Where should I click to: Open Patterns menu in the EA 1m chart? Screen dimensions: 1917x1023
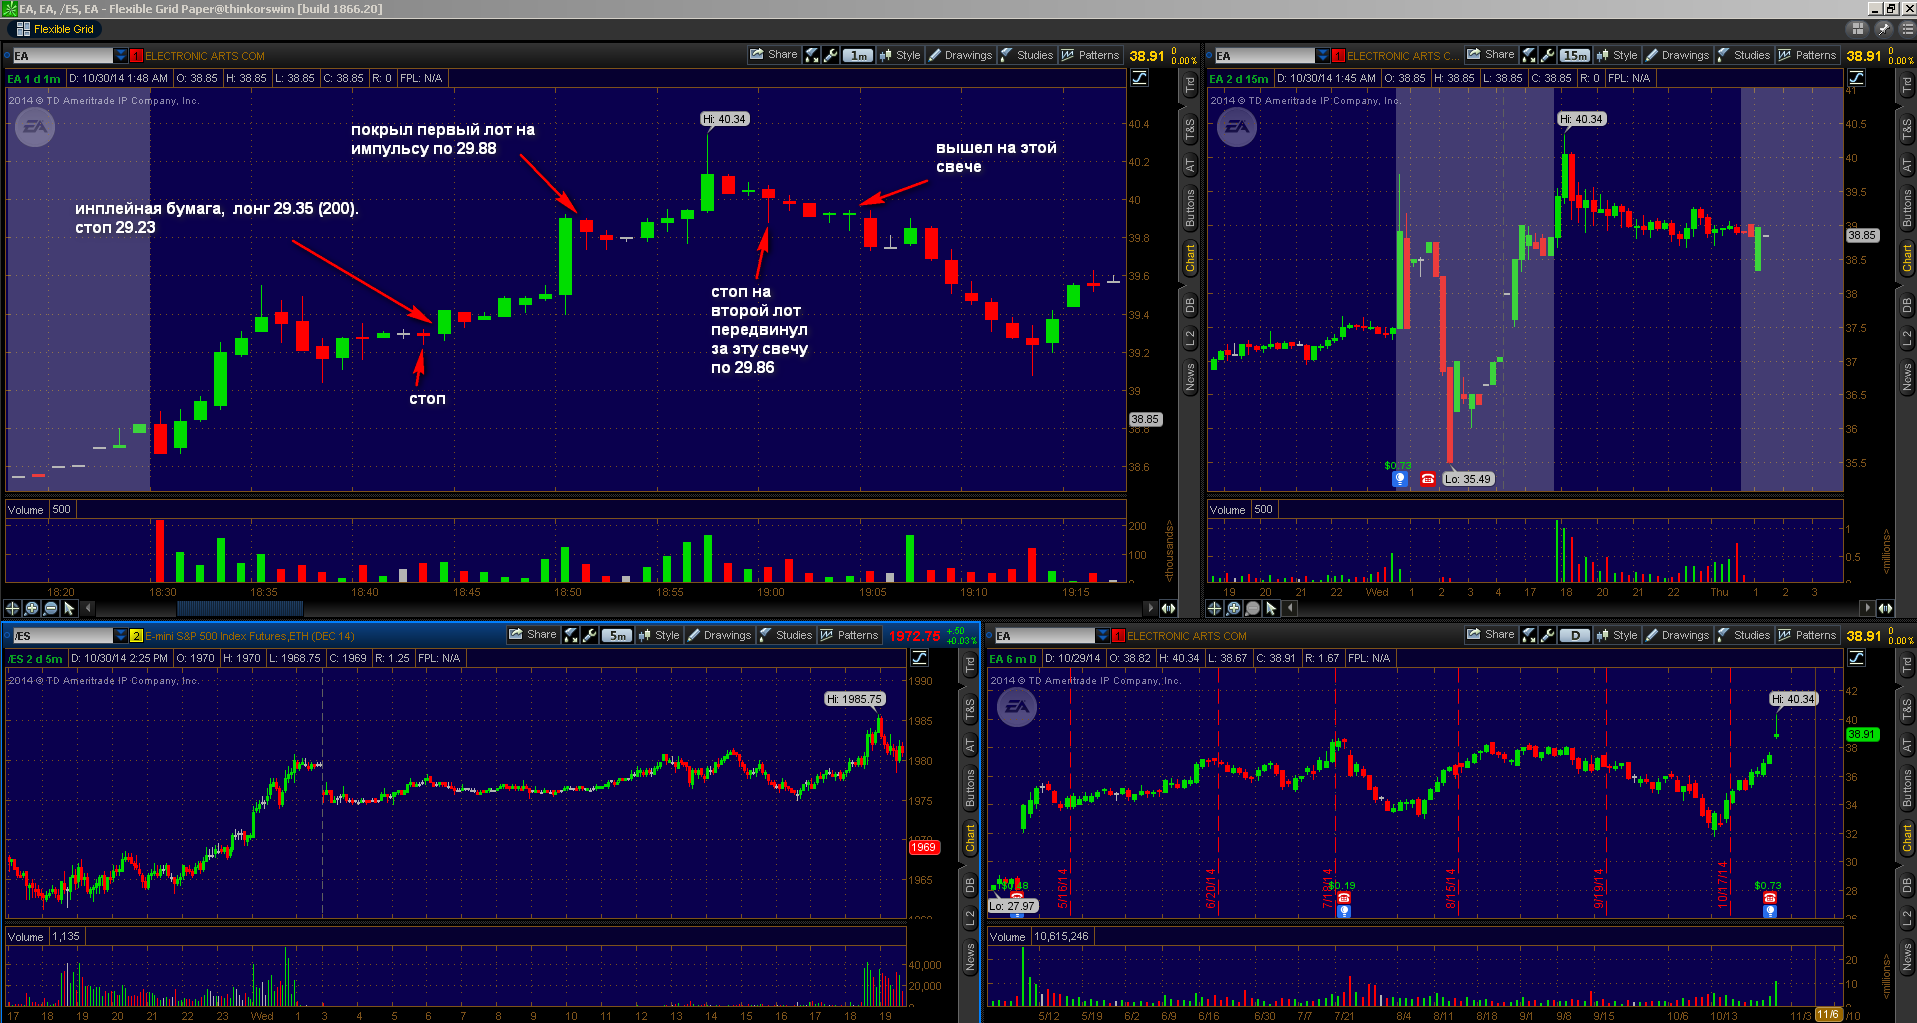point(1090,55)
